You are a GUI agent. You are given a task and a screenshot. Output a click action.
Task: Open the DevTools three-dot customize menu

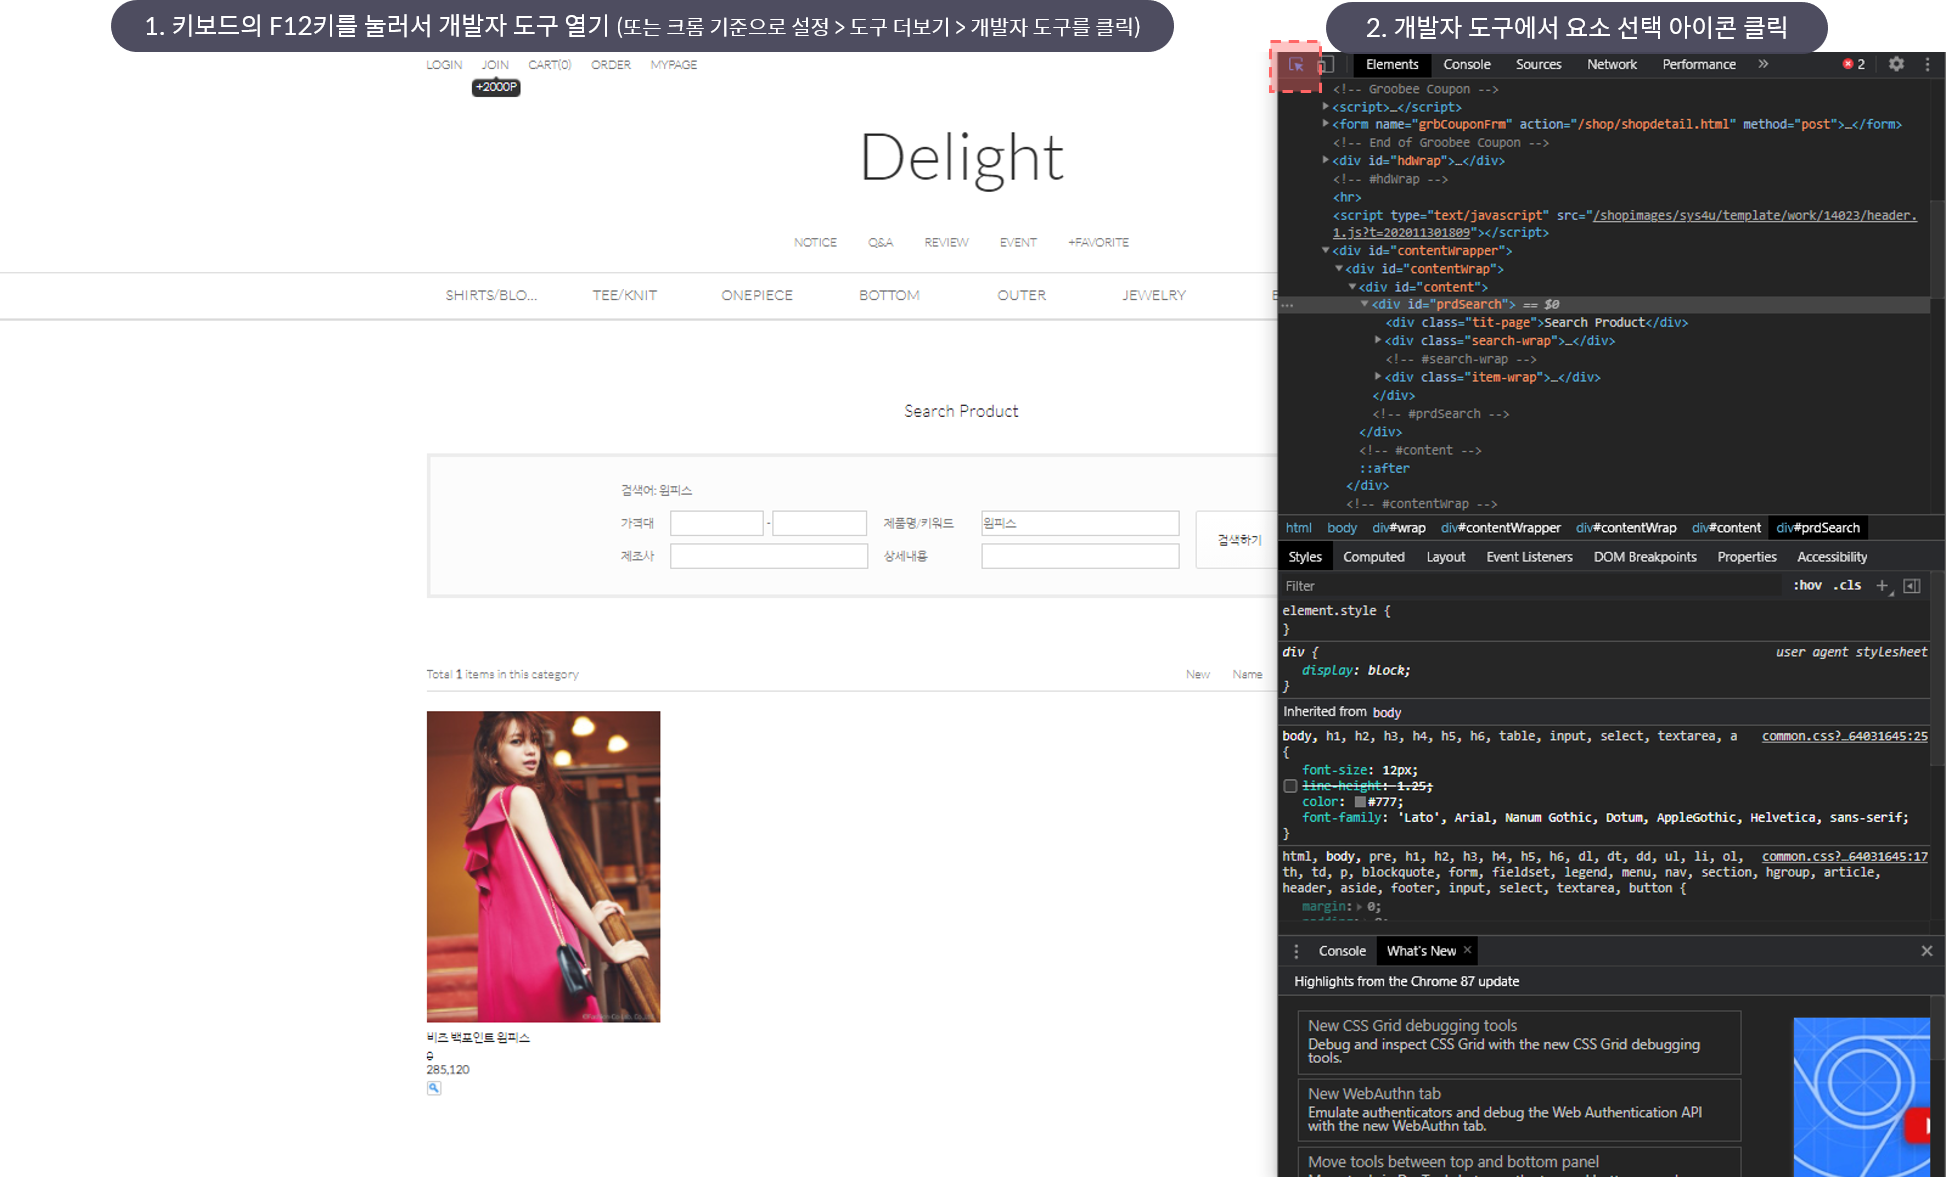(1927, 64)
